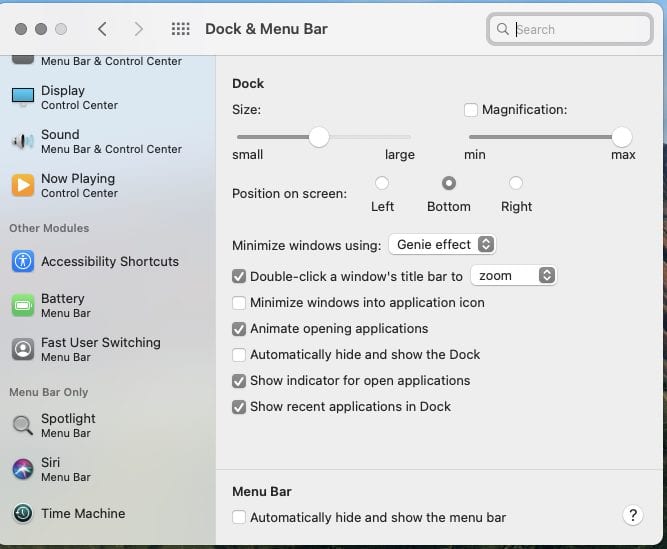Select Left for Dock position
This screenshot has height=549, width=667.
pos(382,183)
